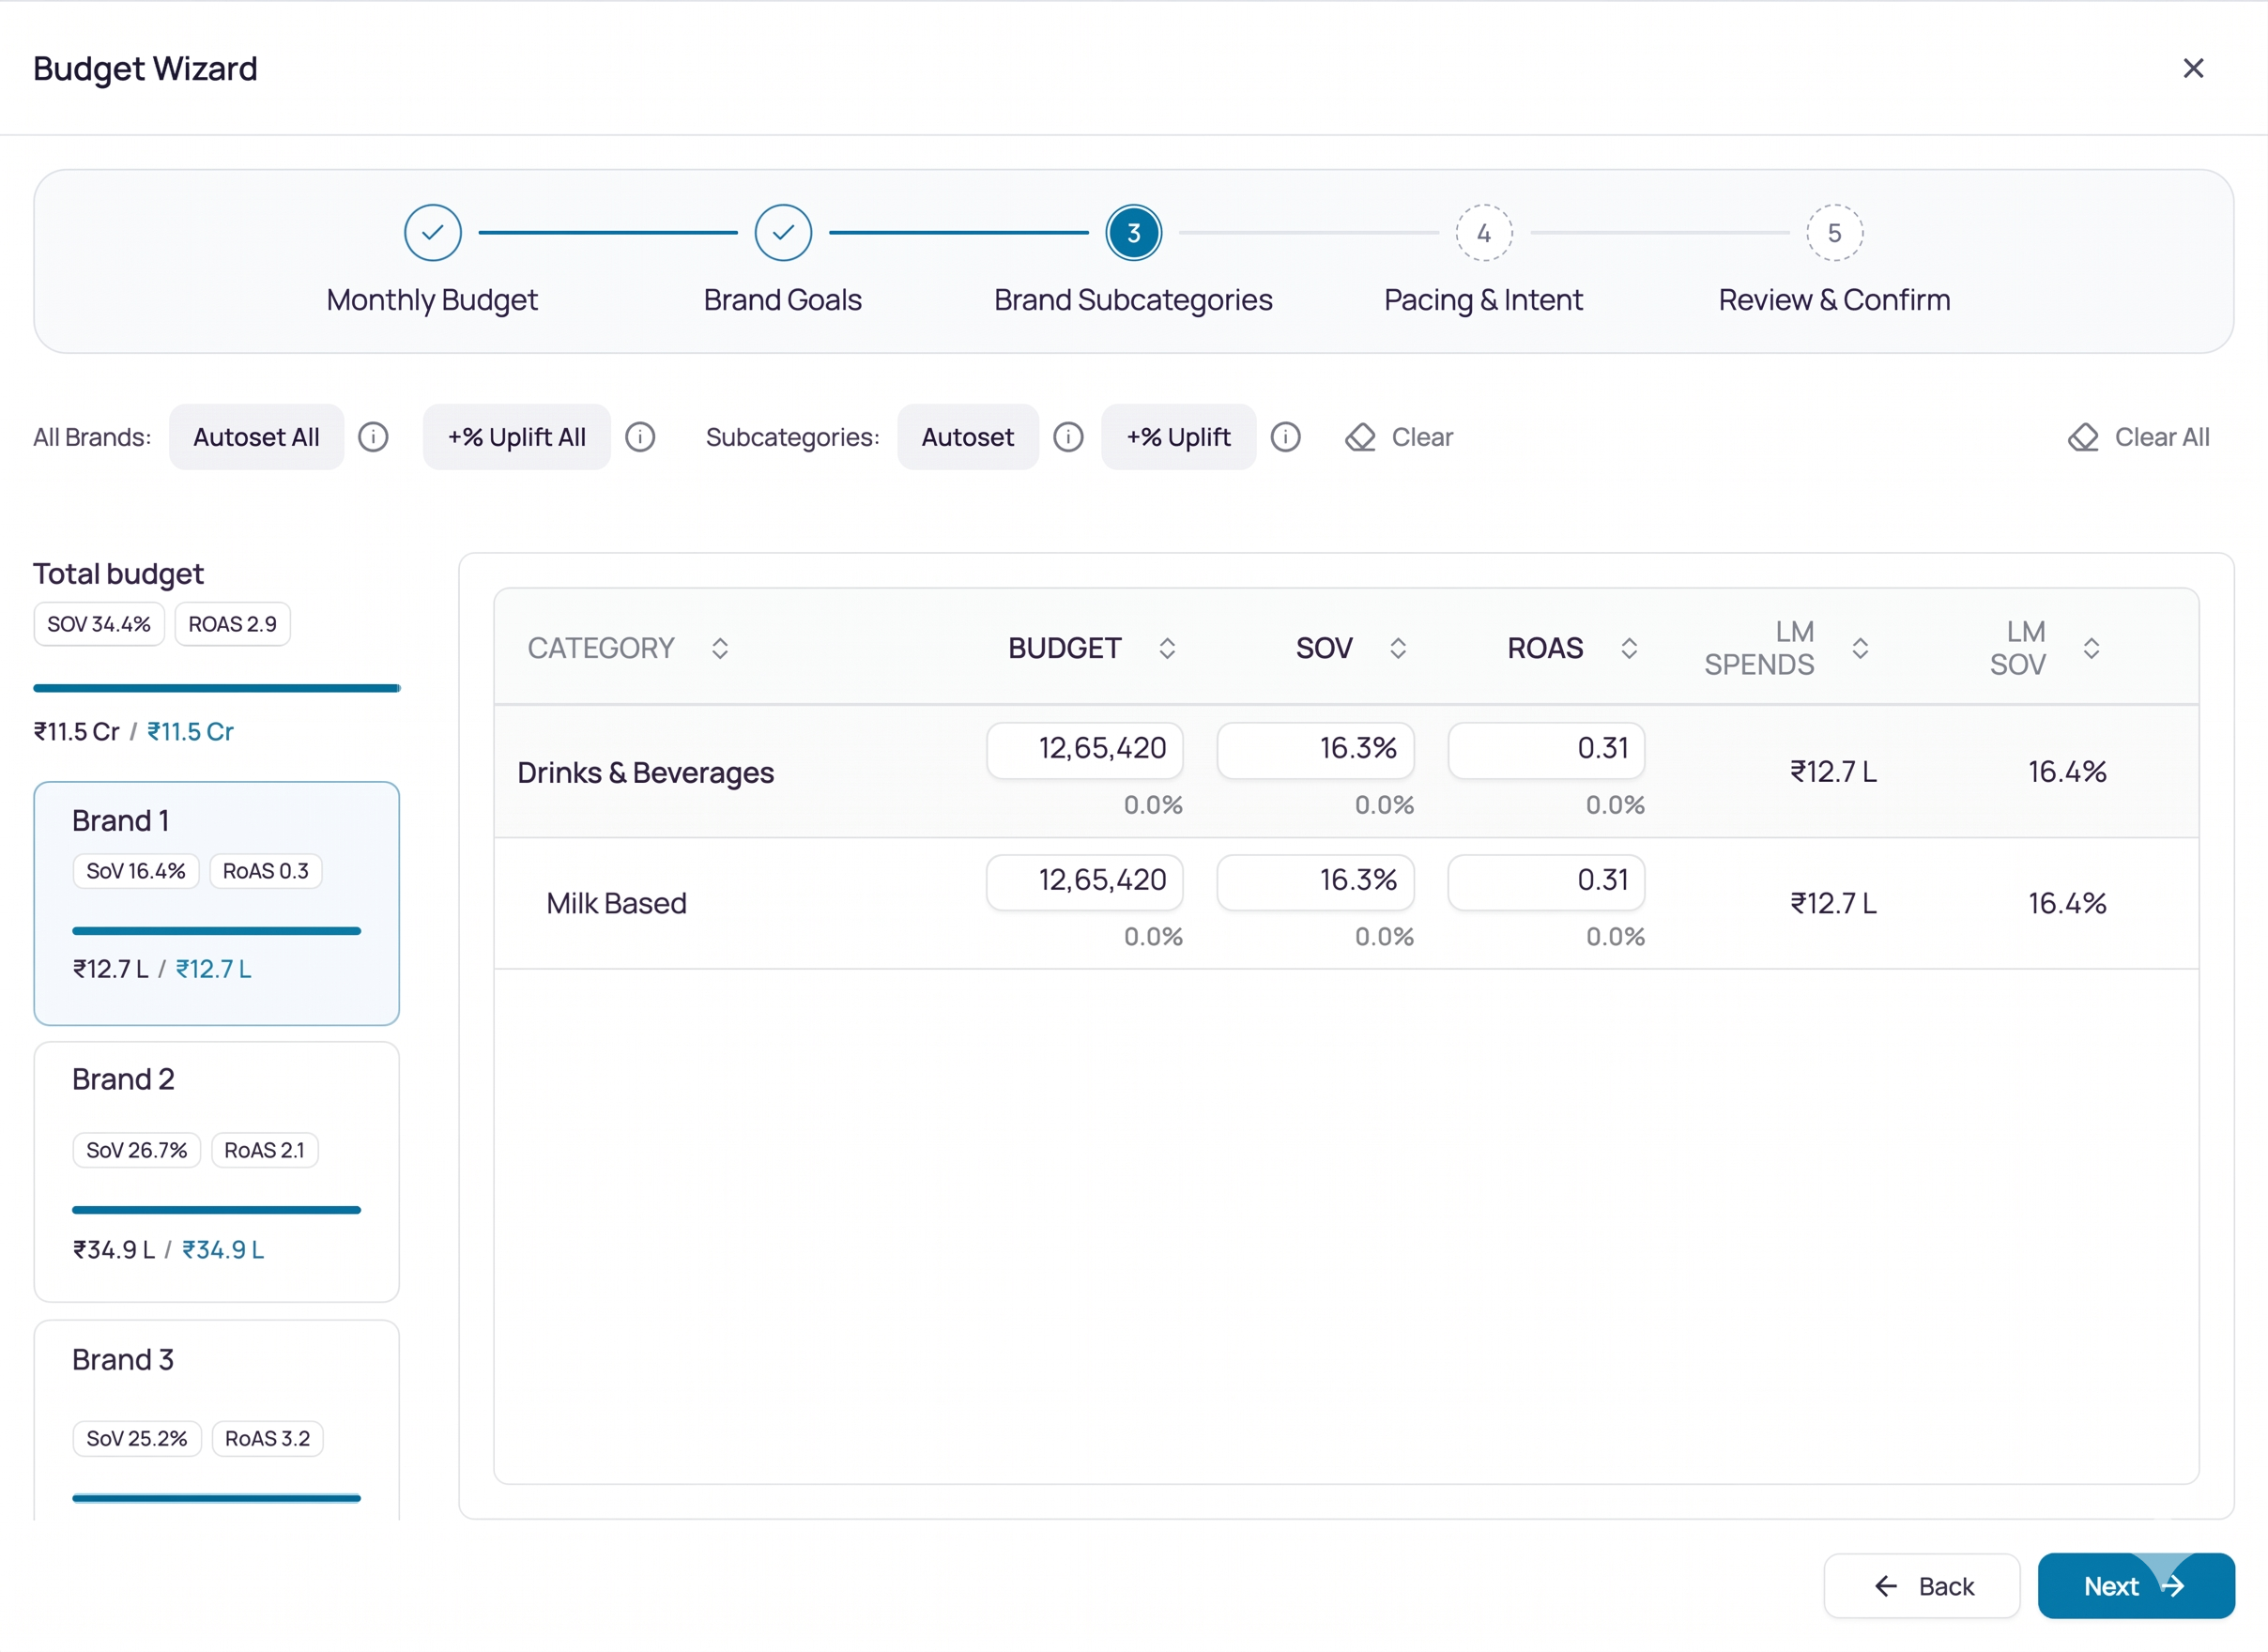Show info for Subcategories Autoset

(x=1068, y=437)
